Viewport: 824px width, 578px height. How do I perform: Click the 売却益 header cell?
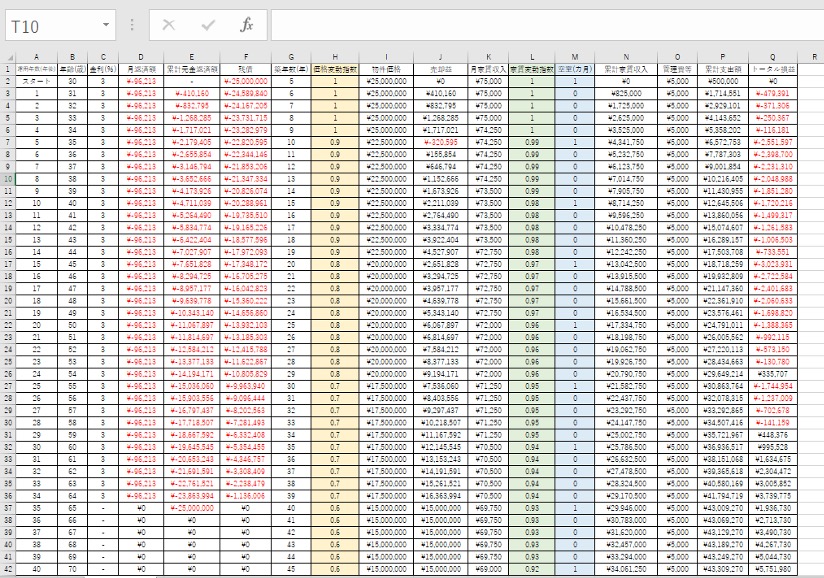click(x=440, y=69)
